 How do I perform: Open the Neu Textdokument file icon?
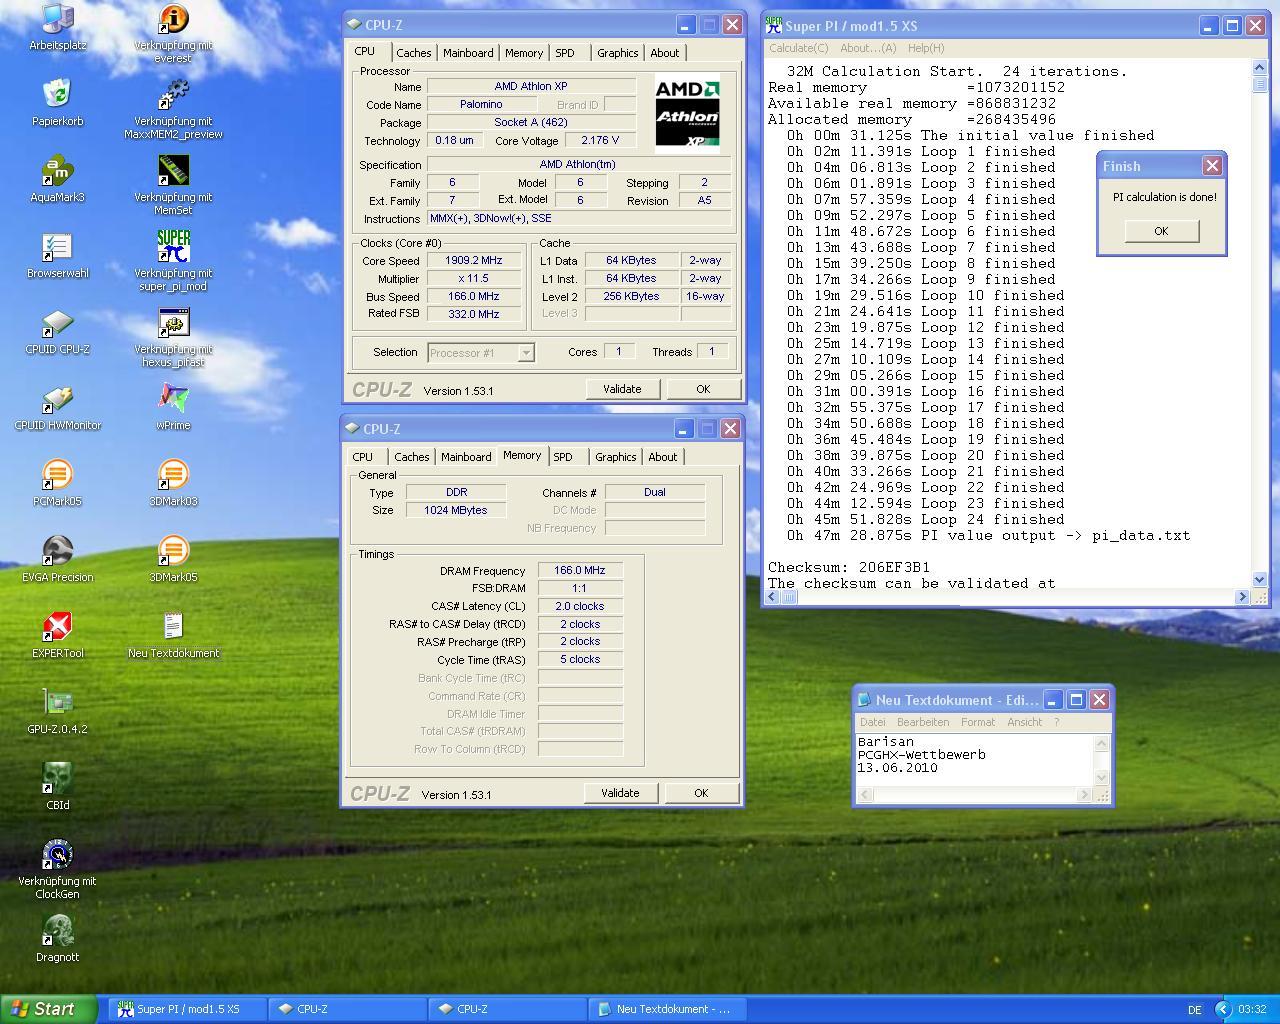tap(174, 634)
